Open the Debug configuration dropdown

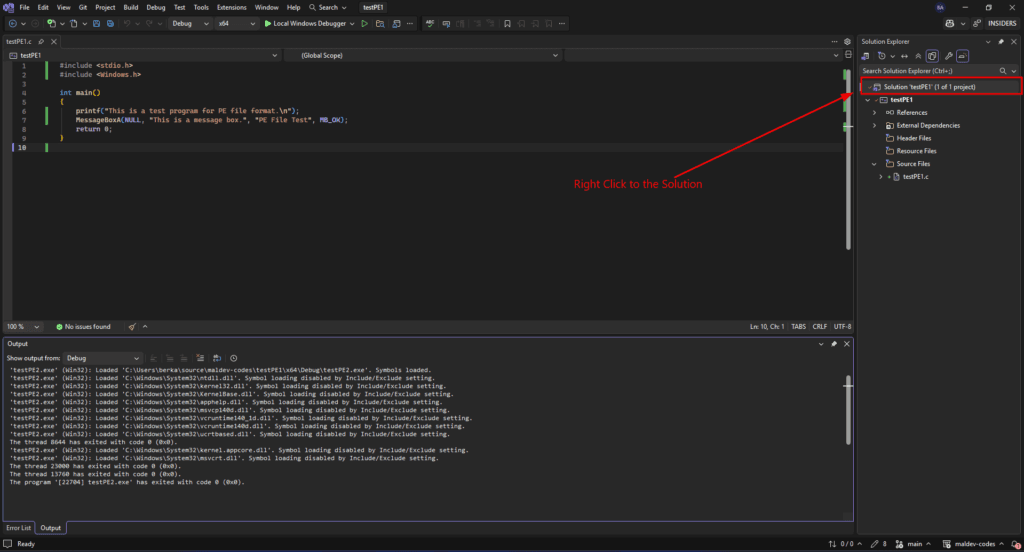point(188,23)
